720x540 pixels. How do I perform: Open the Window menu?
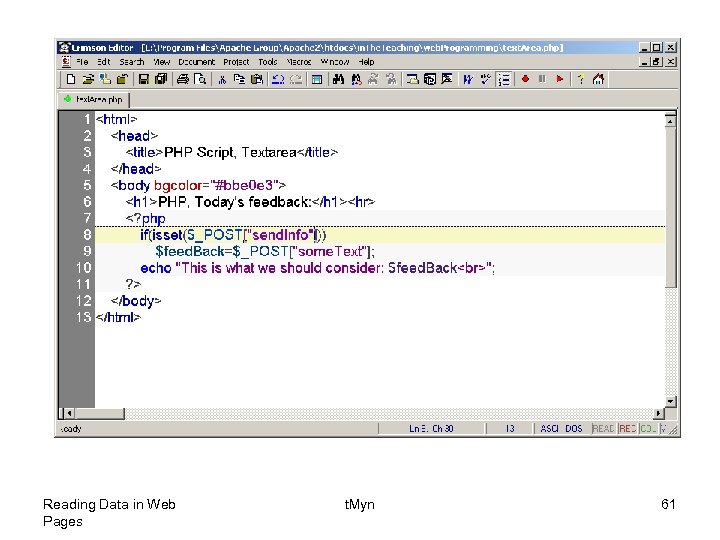335,62
